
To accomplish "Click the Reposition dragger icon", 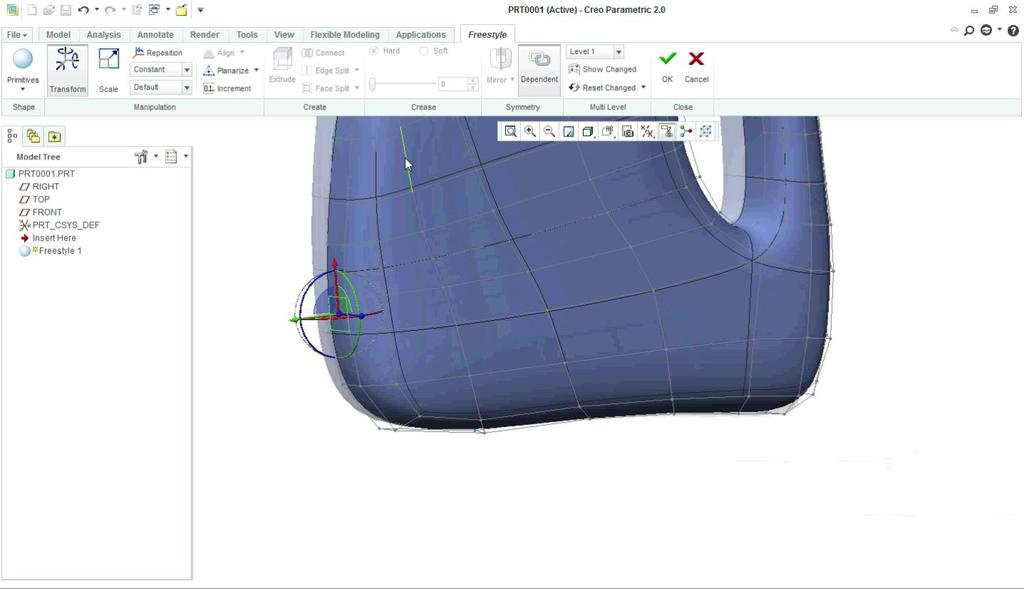I will tap(138, 52).
